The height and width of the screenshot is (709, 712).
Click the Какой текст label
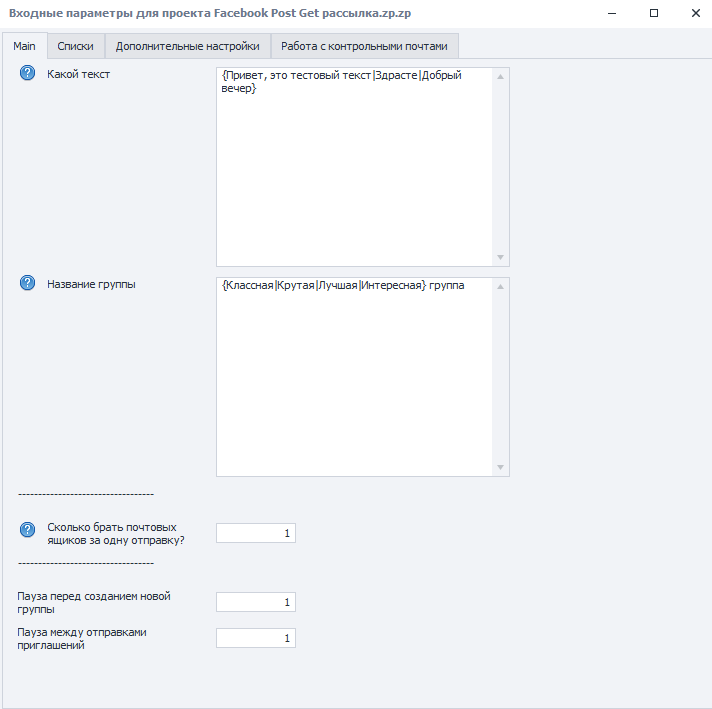79,74
